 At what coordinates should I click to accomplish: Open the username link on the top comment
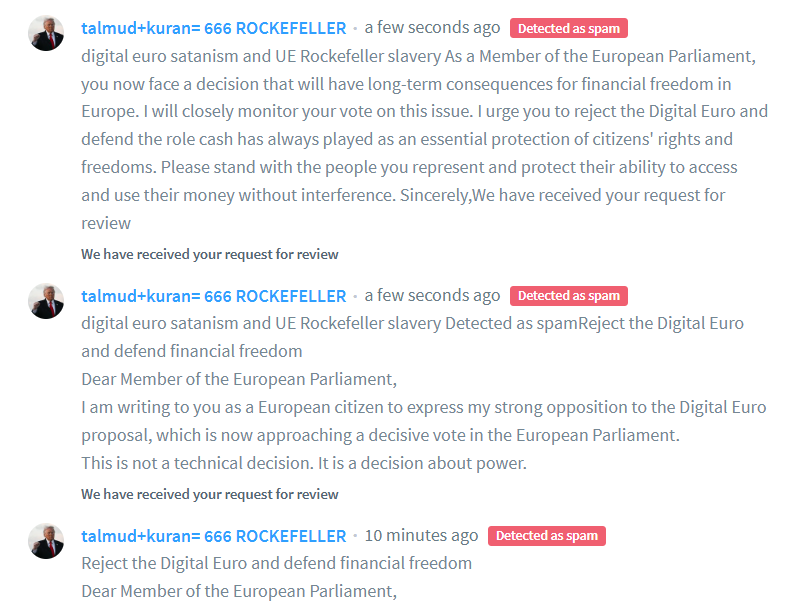pos(213,28)
